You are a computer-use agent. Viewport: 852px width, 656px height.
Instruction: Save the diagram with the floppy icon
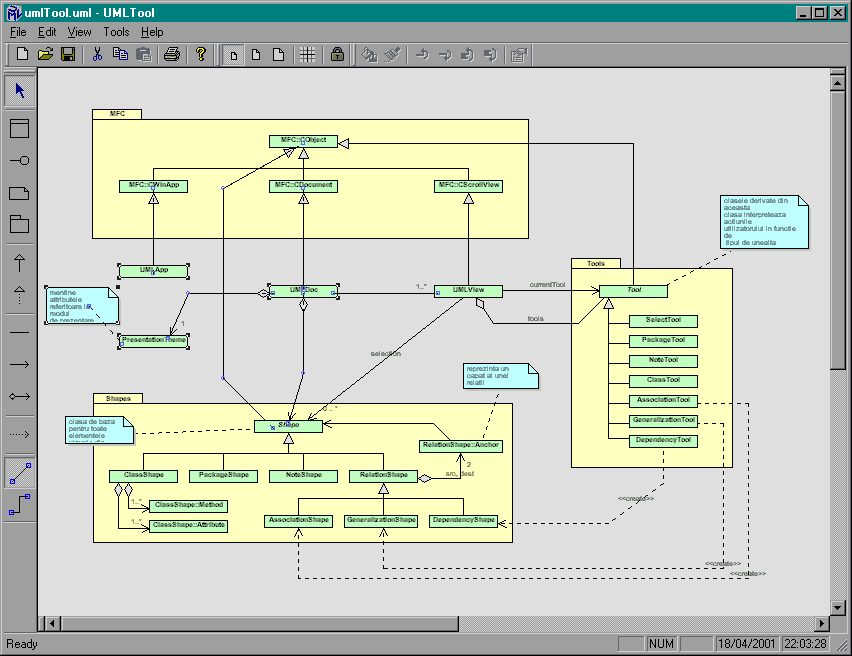click(68, 54)
